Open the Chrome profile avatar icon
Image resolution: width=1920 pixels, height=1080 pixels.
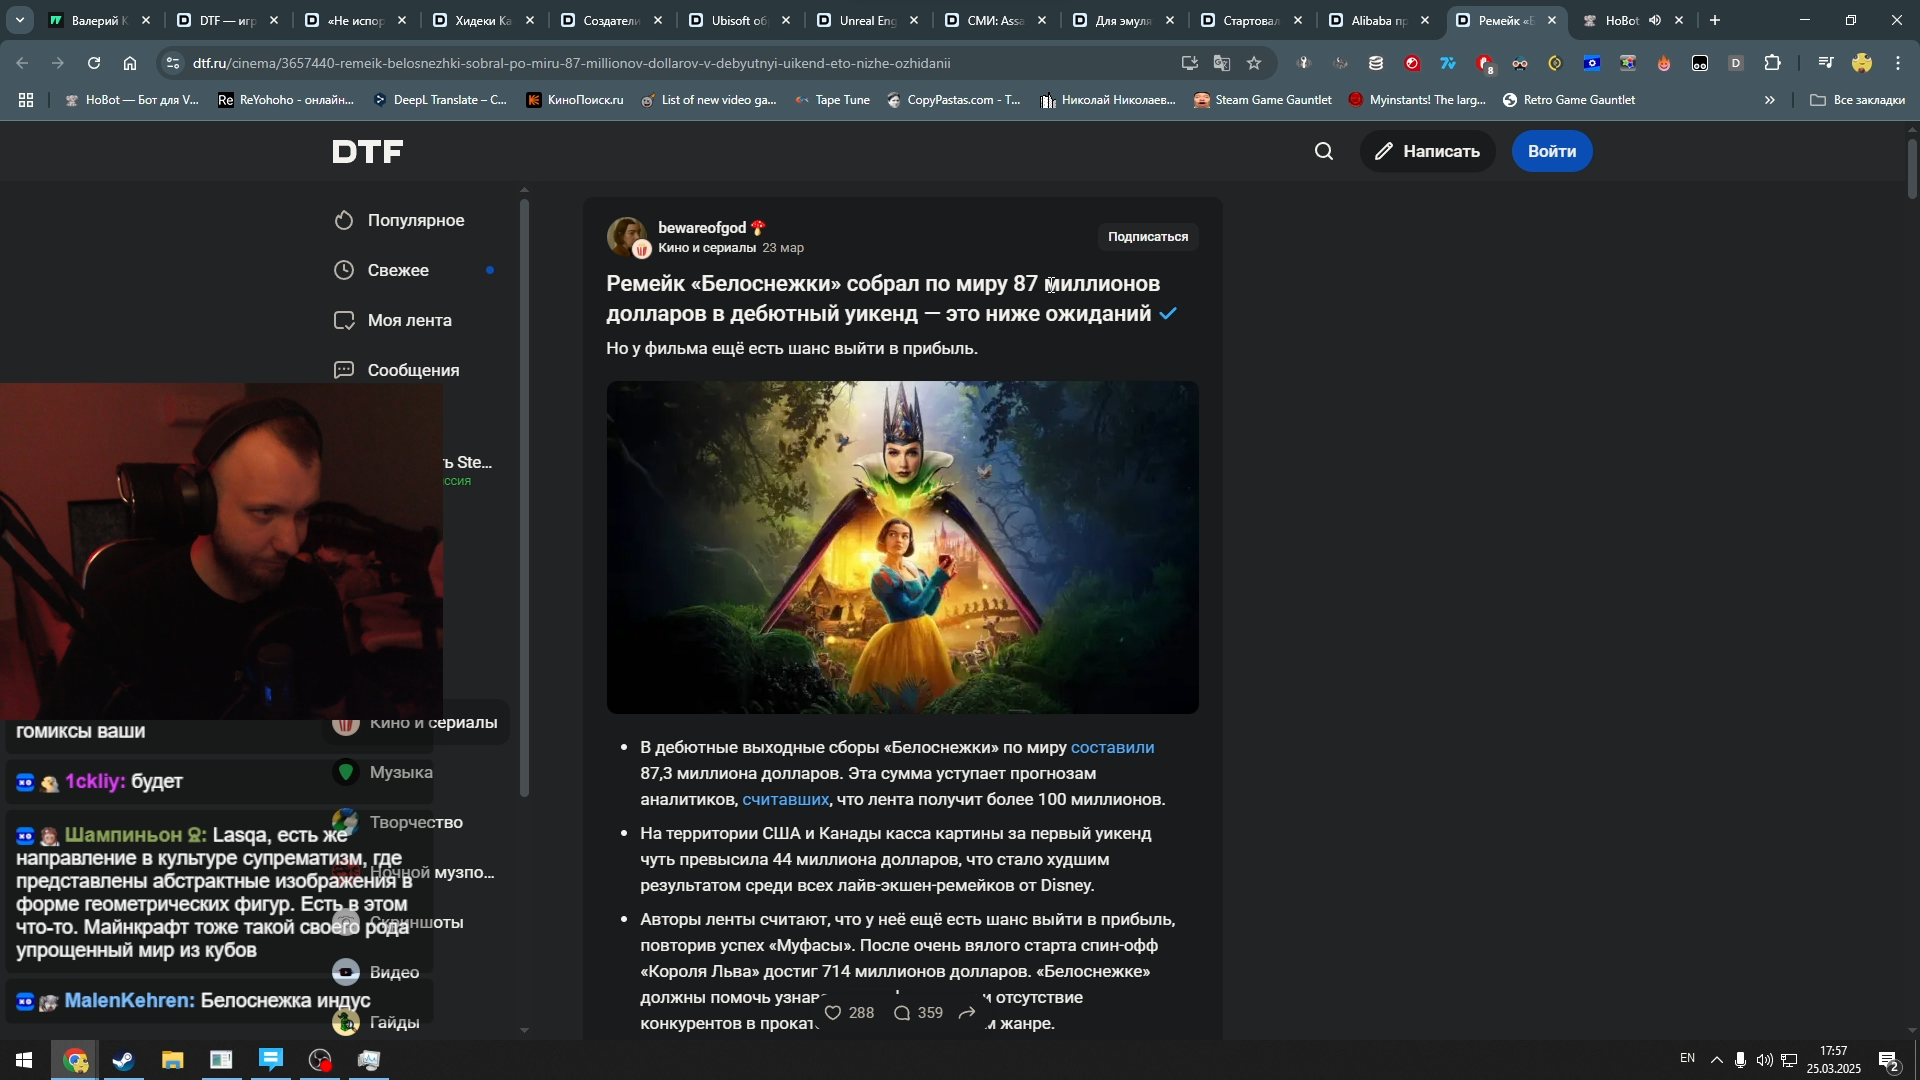[x=1862, y=63]
